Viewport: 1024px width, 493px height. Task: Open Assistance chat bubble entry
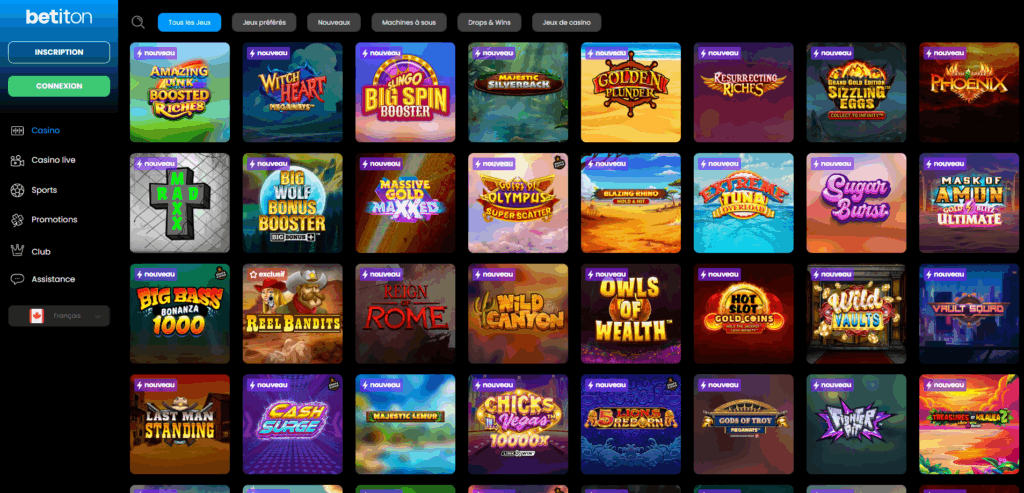click(x=18, y=279)
